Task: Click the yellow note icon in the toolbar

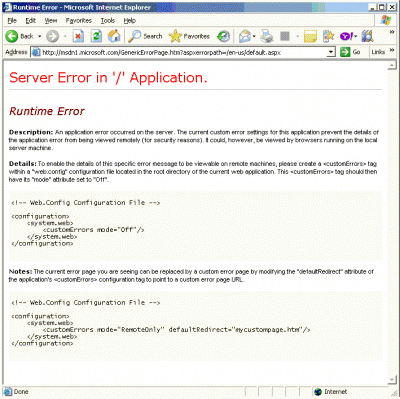Action: point(310,36)
